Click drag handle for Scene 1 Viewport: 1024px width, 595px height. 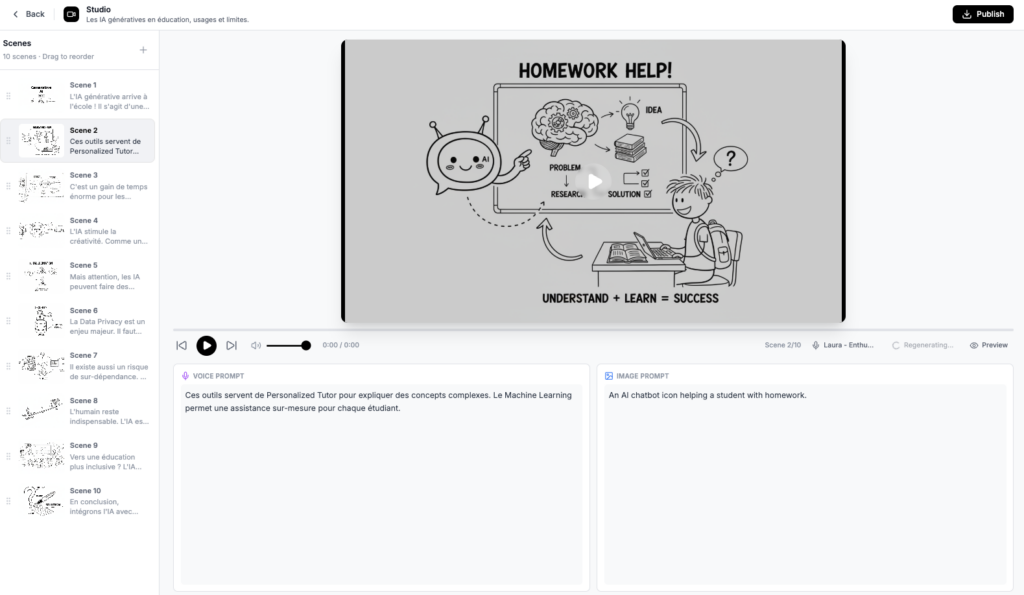point(9,96)
